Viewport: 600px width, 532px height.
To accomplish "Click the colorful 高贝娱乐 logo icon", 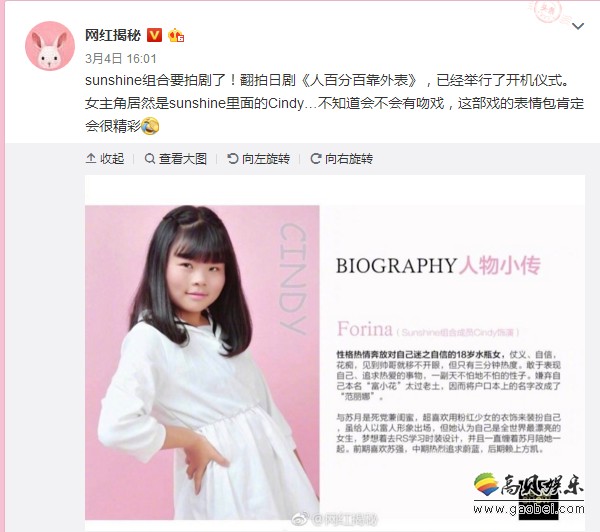I will coord(486,485).
